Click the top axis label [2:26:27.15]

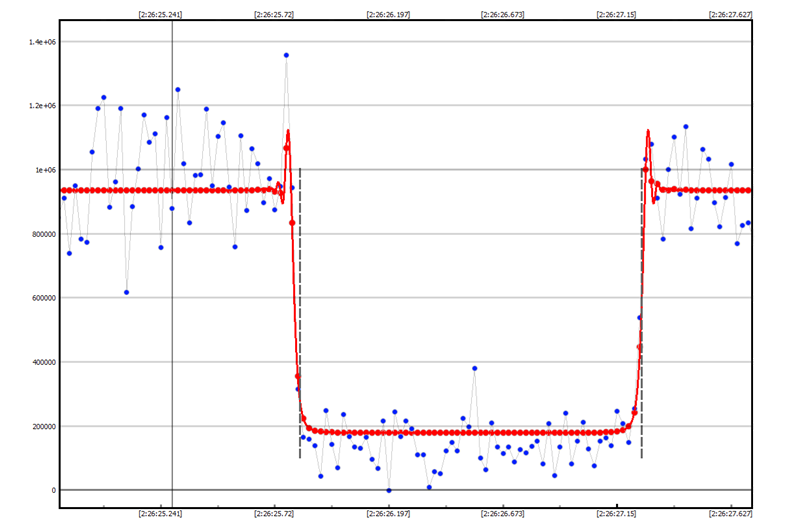click(x=616, y=15)
